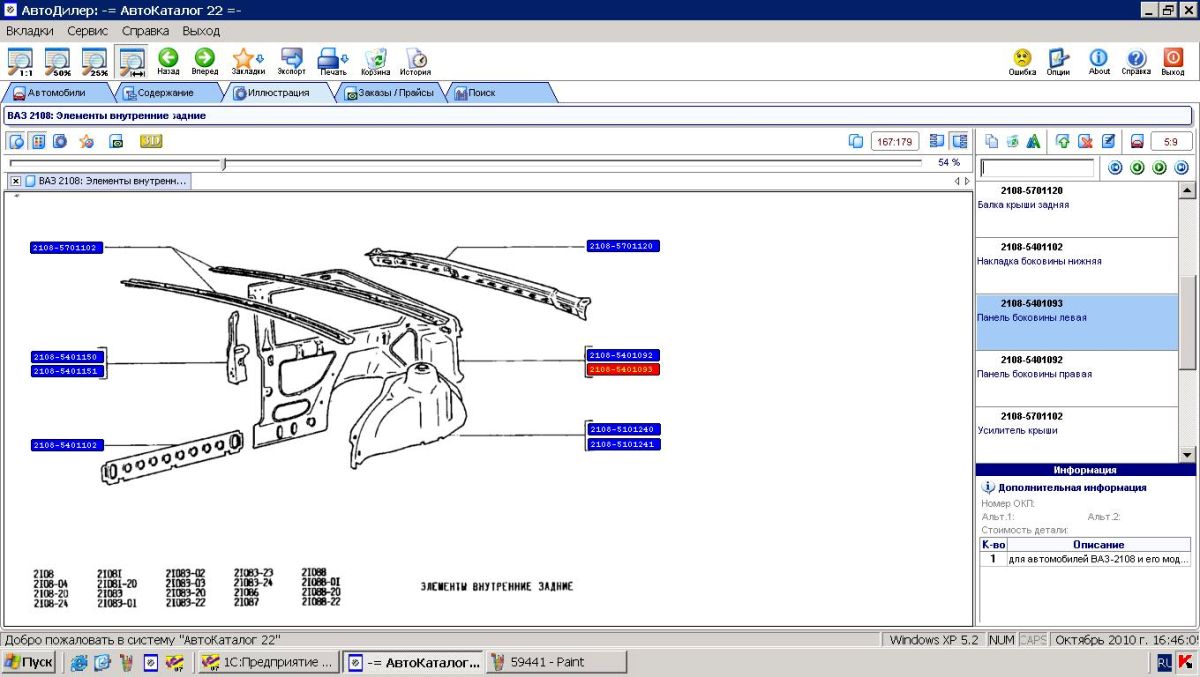
Task: Click the Выход exit icon
Action: point(1173,61)
